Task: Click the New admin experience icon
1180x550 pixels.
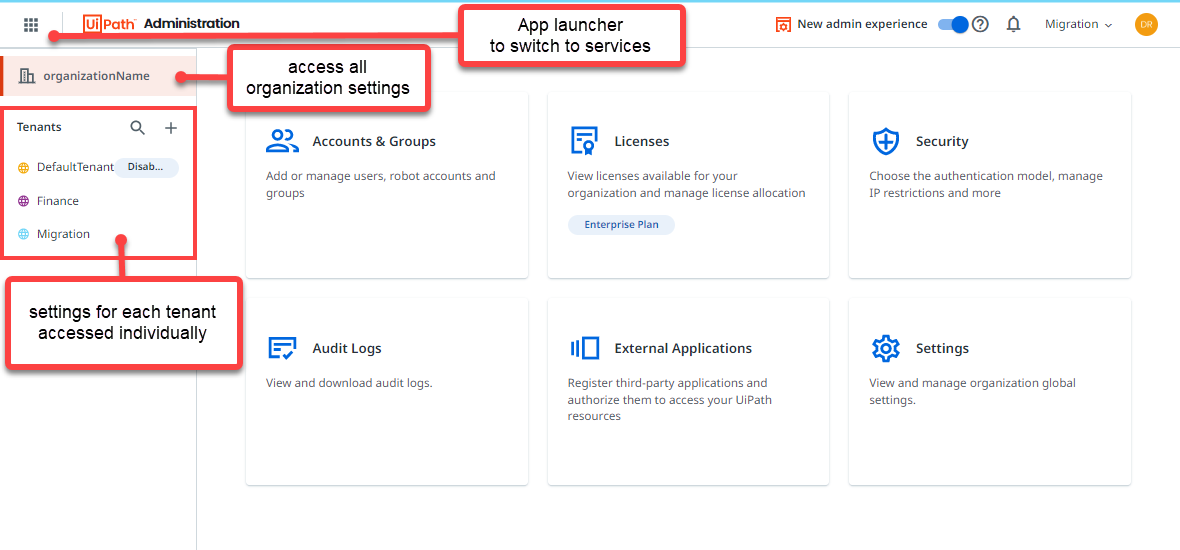Action: (x=783, y=25)
